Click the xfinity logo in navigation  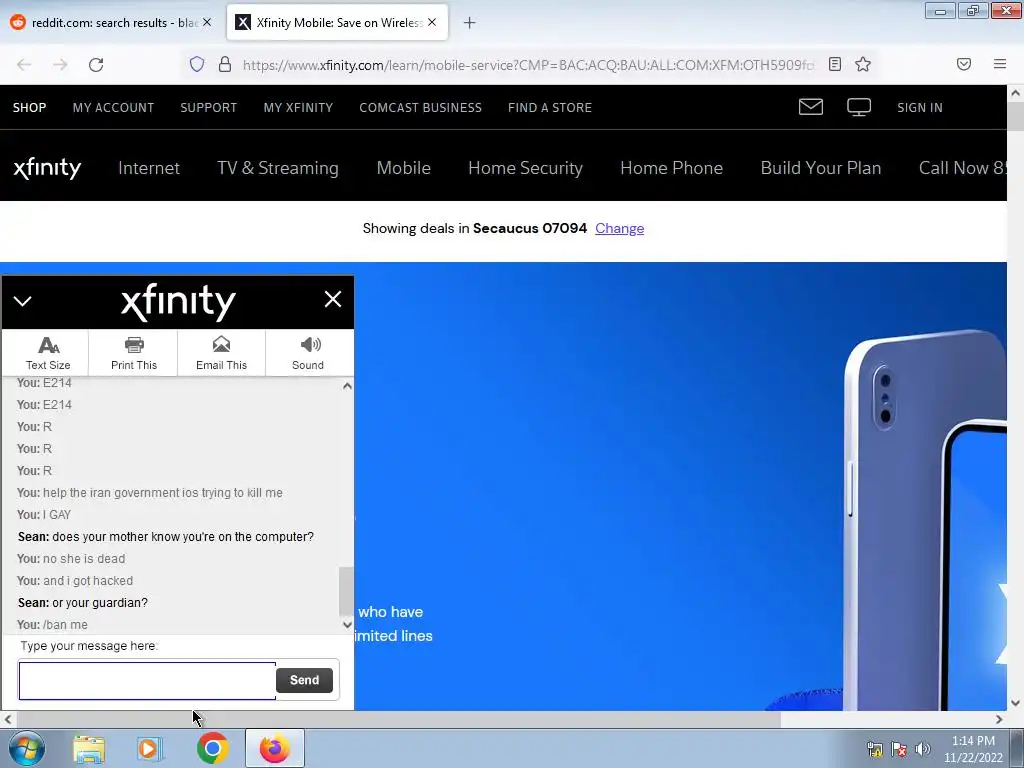point(47,168)
